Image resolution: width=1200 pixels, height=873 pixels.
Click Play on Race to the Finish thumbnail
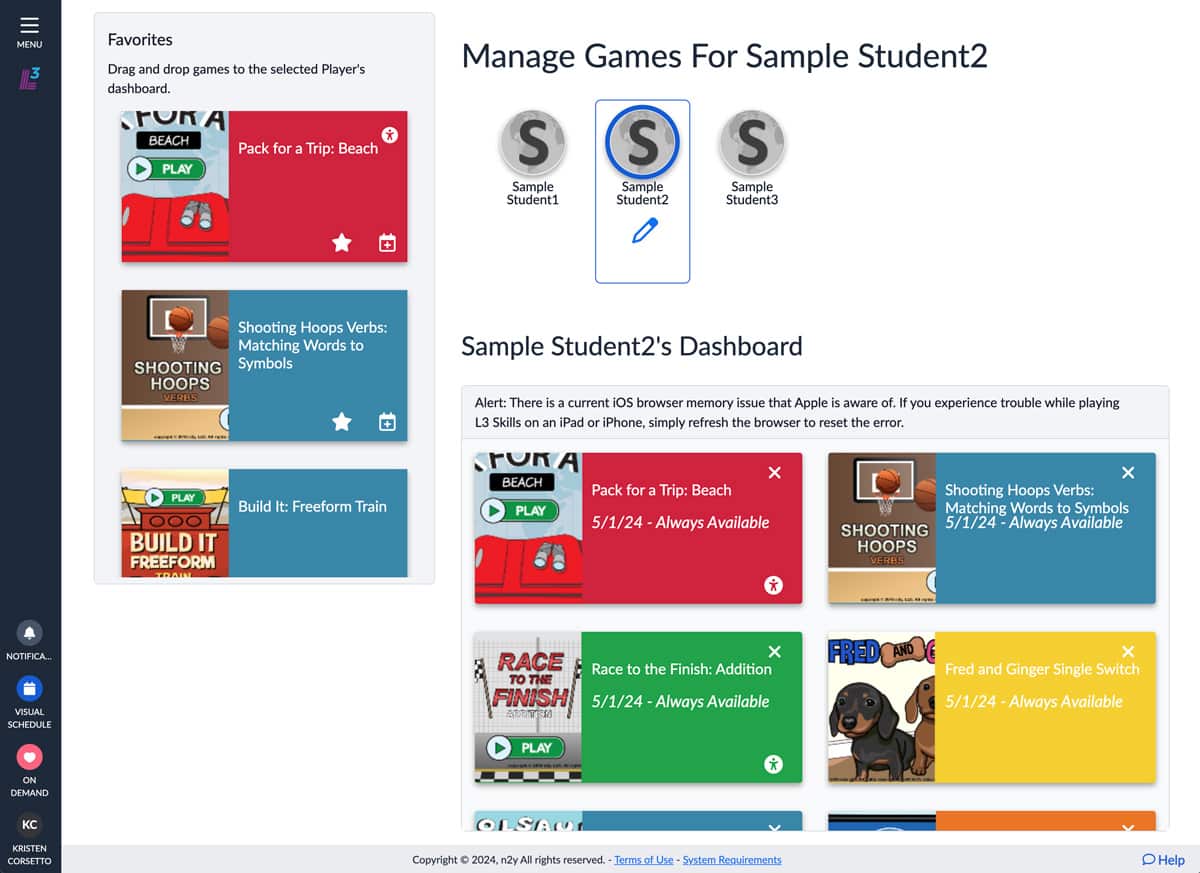(x=525, y=747)
